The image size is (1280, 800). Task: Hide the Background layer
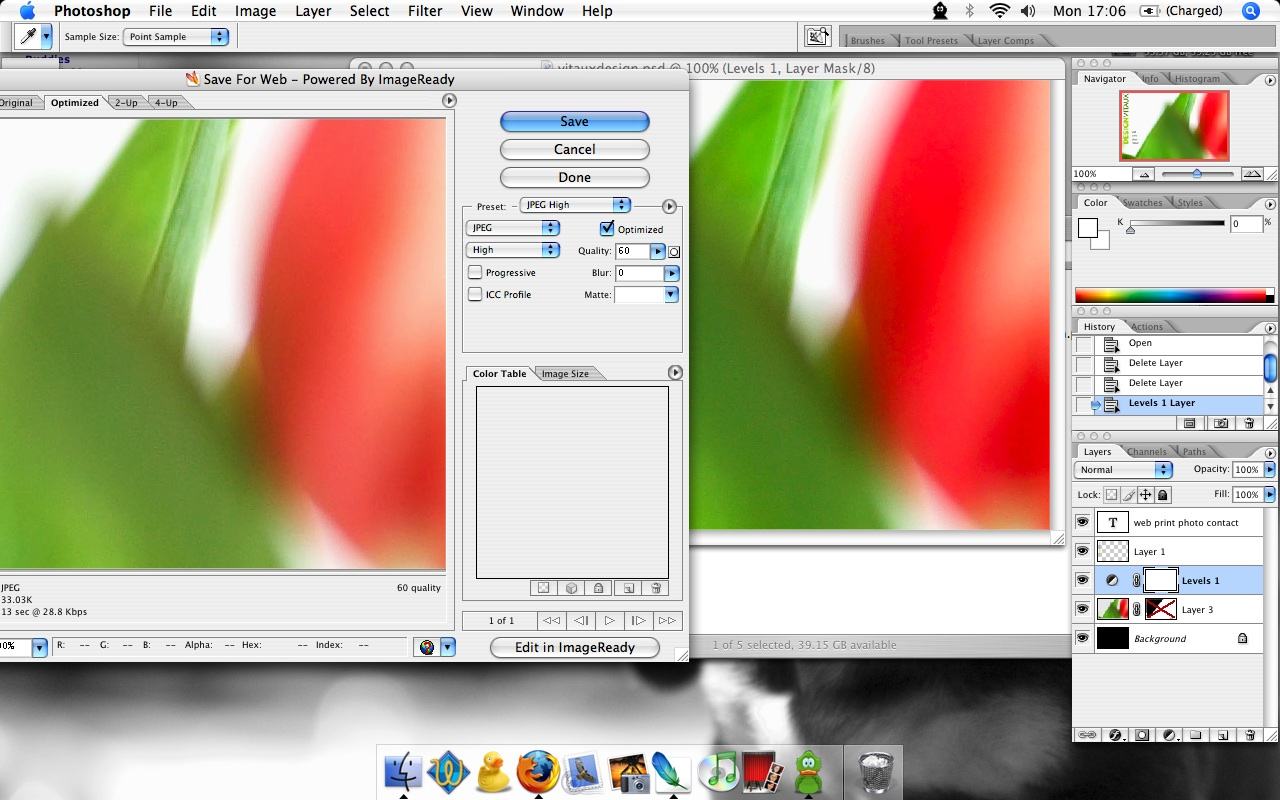(x=1082, y=638)
